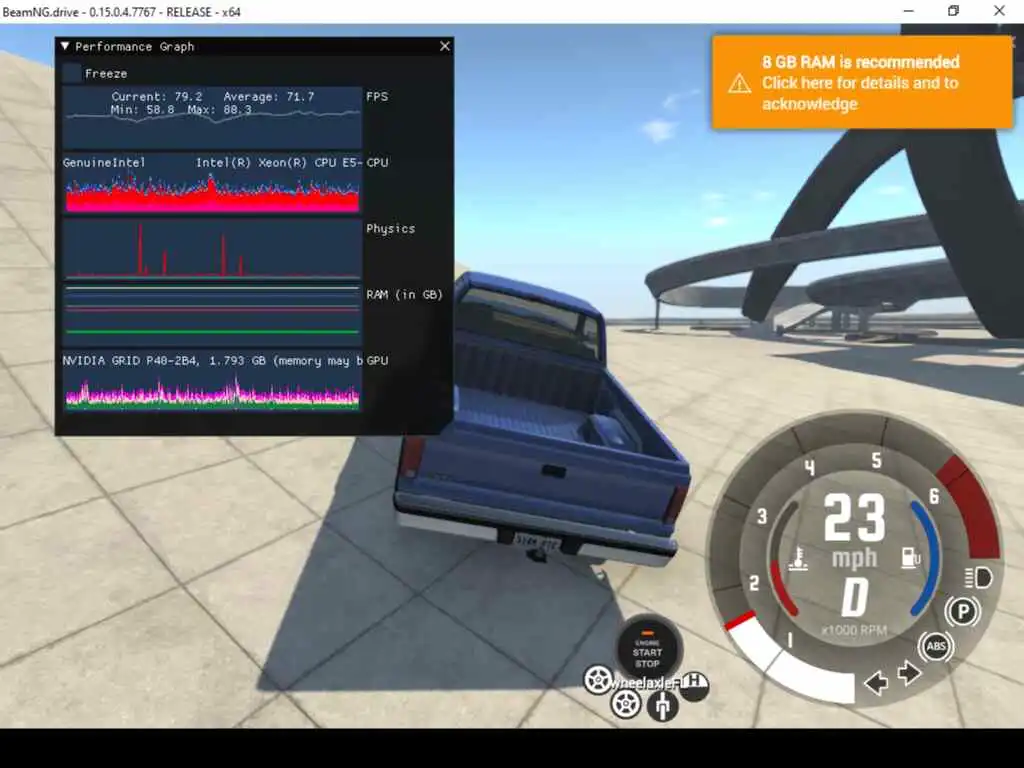Viewport: 1024px width, 768px height.
Task: Click the CPU usage graph
Action: click(x=212, y=185)
